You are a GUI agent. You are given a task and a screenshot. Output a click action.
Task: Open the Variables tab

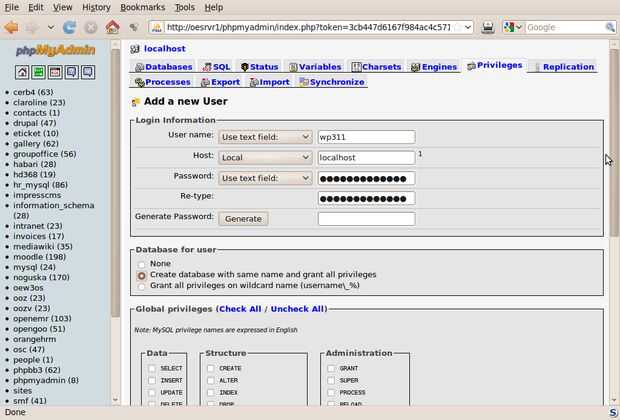coord(315,67)
